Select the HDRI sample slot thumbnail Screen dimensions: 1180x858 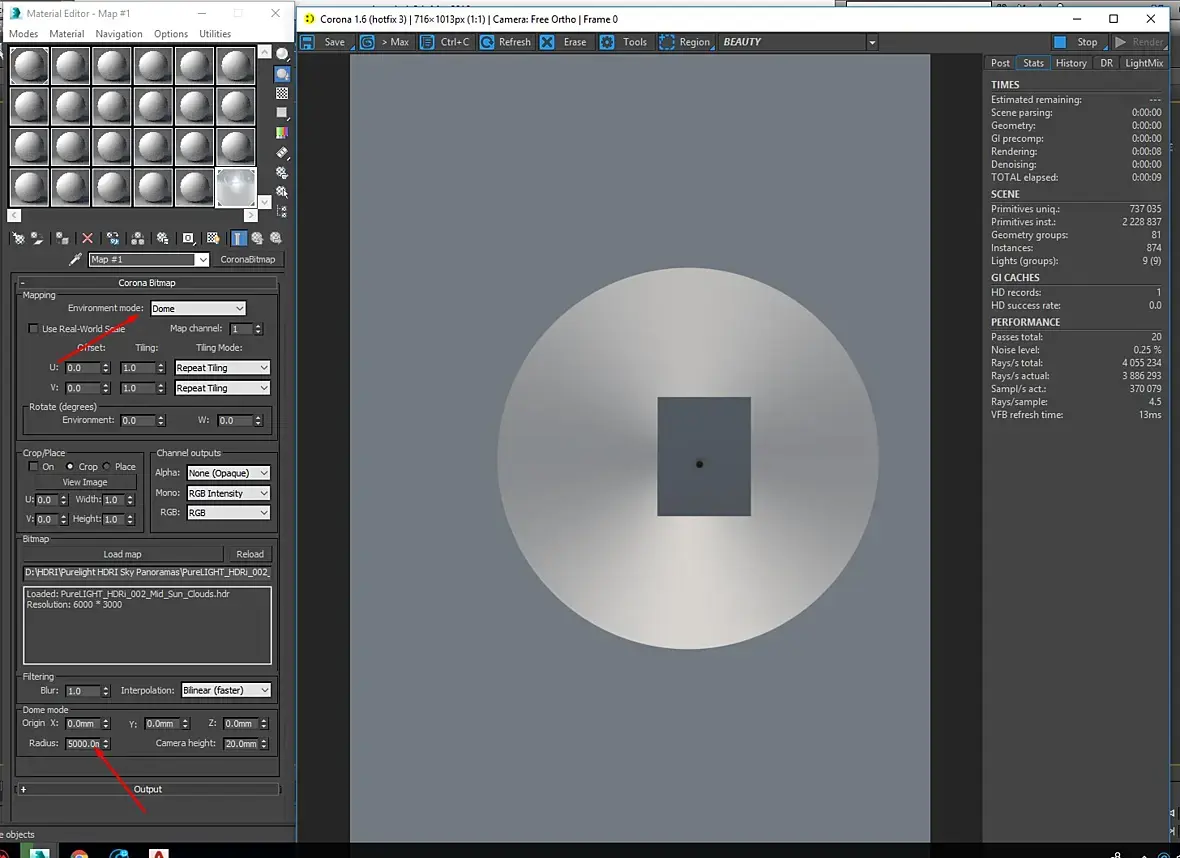click(x=236, y=187)
